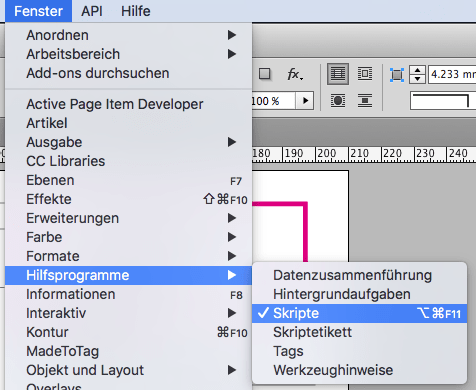Screen dimensions: 476x390
Task: Select wrap around bounding box icon
Action: click(x=365, y=74)
